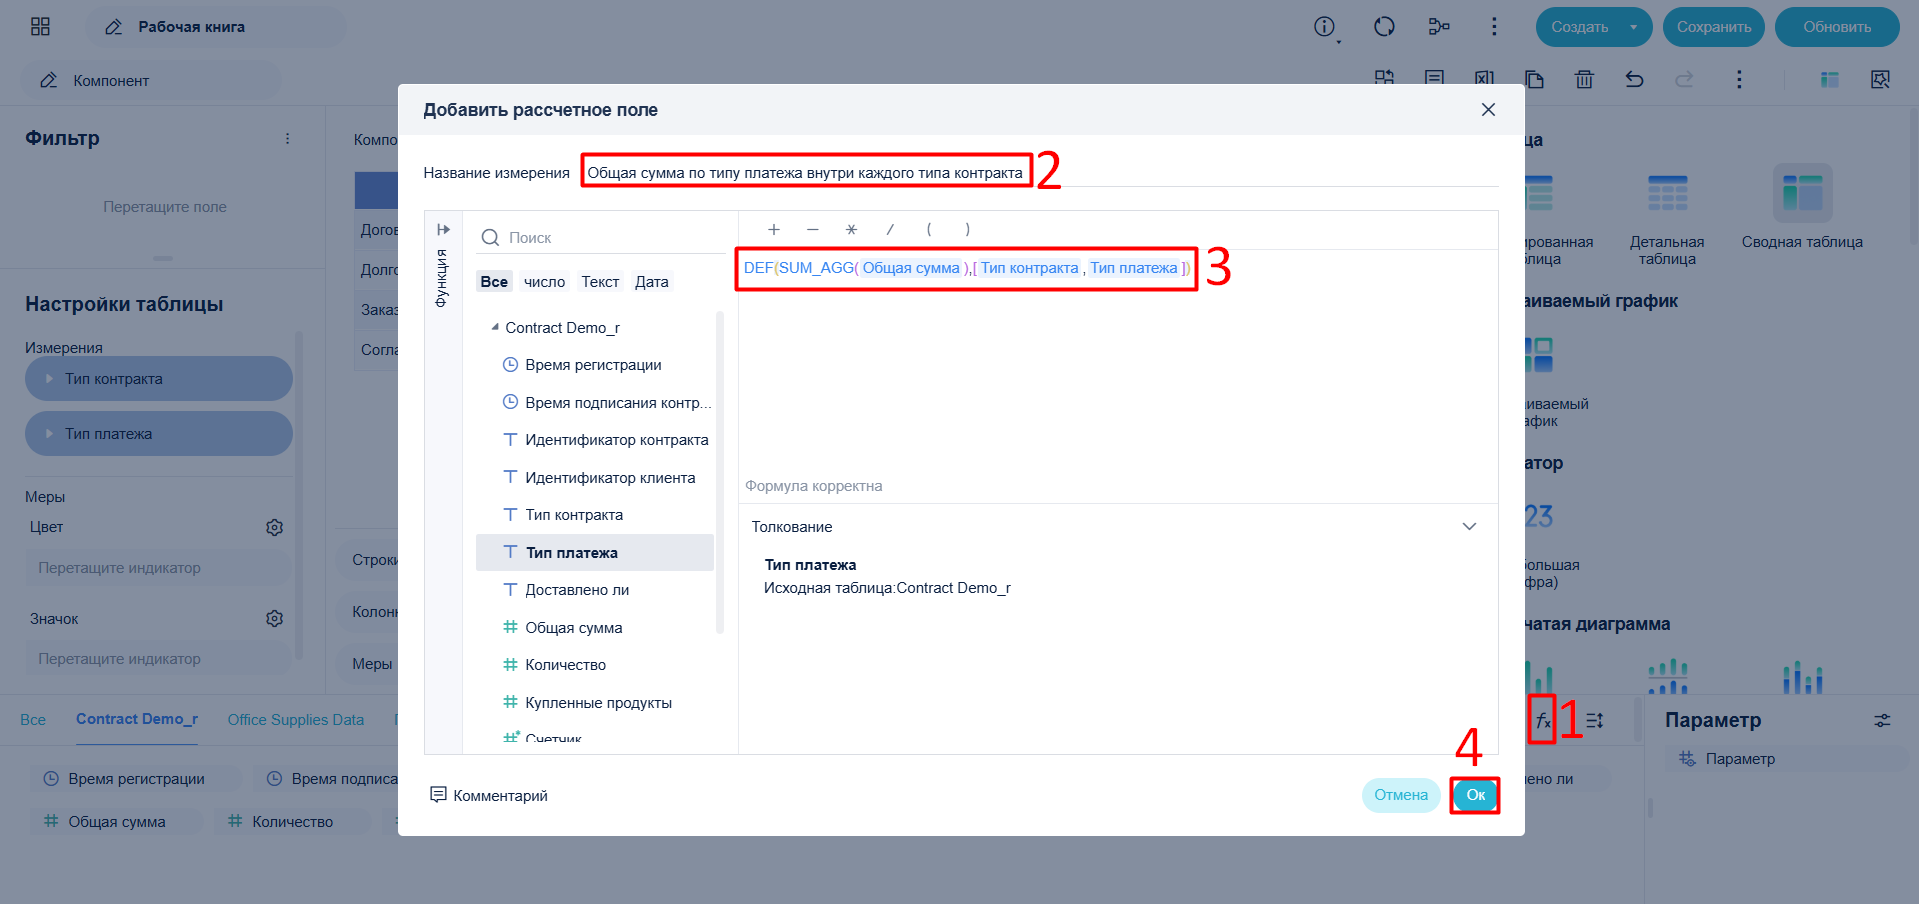Click the fx calculated field icon
Viewport: 1919px width, 904px height.
1542,720
